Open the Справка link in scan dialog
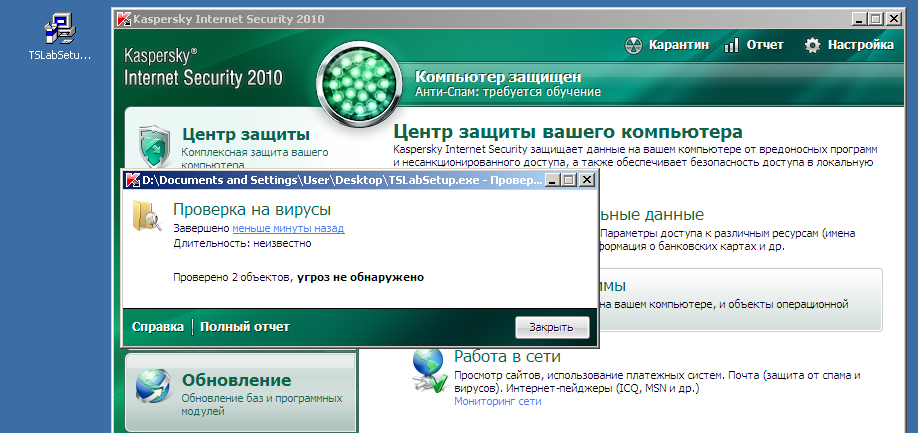 157,327
